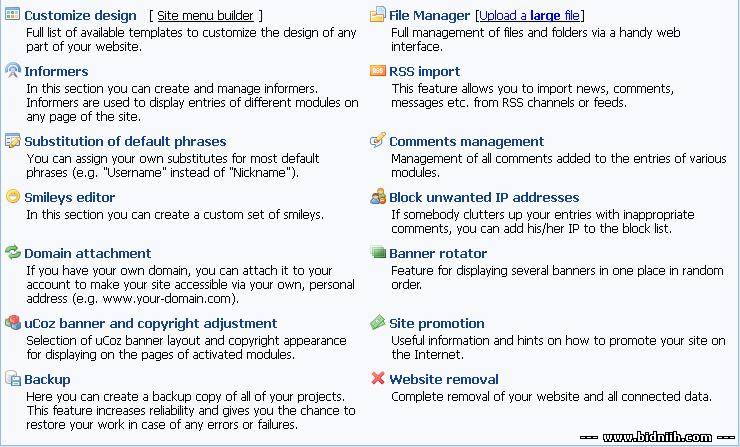Click the Block unwanted IP users icon

pyautogui.click(x=378, y=196)
